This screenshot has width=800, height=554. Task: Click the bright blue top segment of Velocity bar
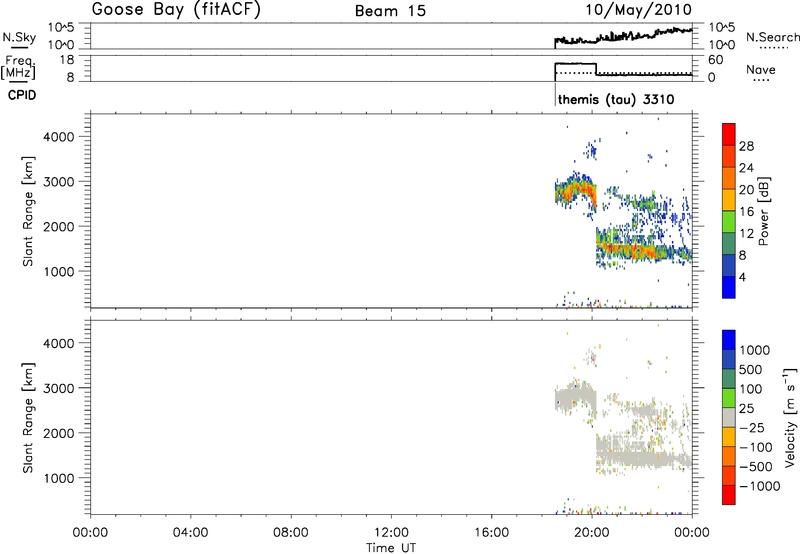(729, 340)
